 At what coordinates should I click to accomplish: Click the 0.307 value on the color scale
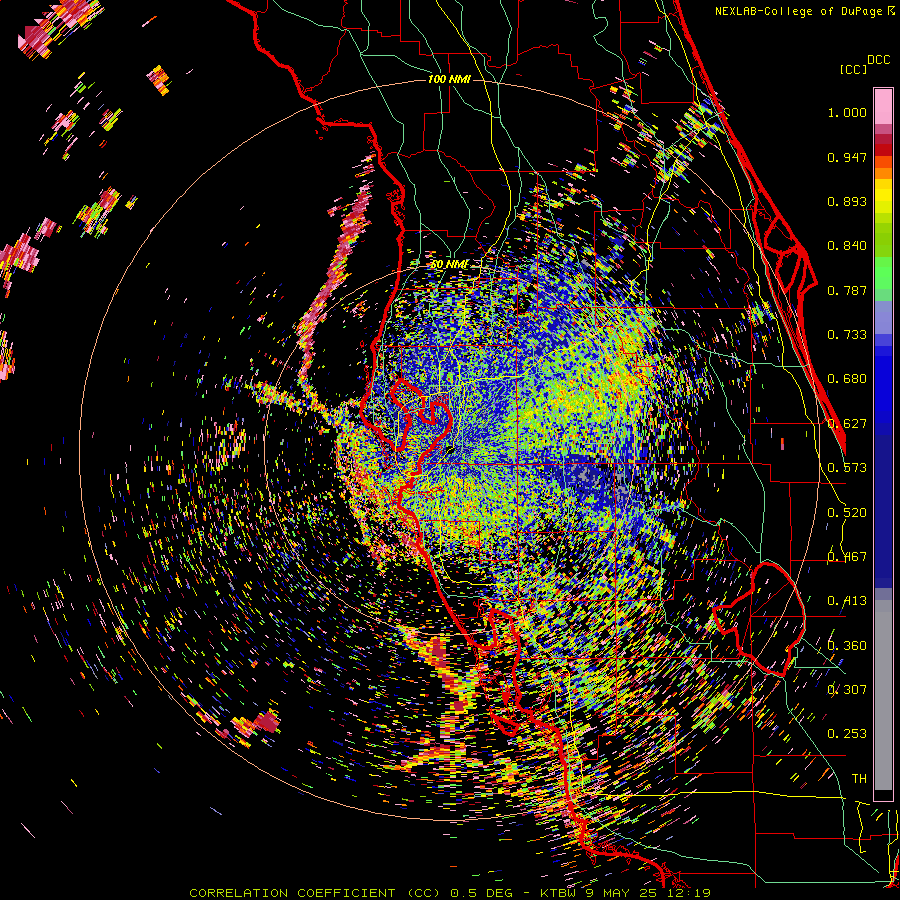(847, 690)
